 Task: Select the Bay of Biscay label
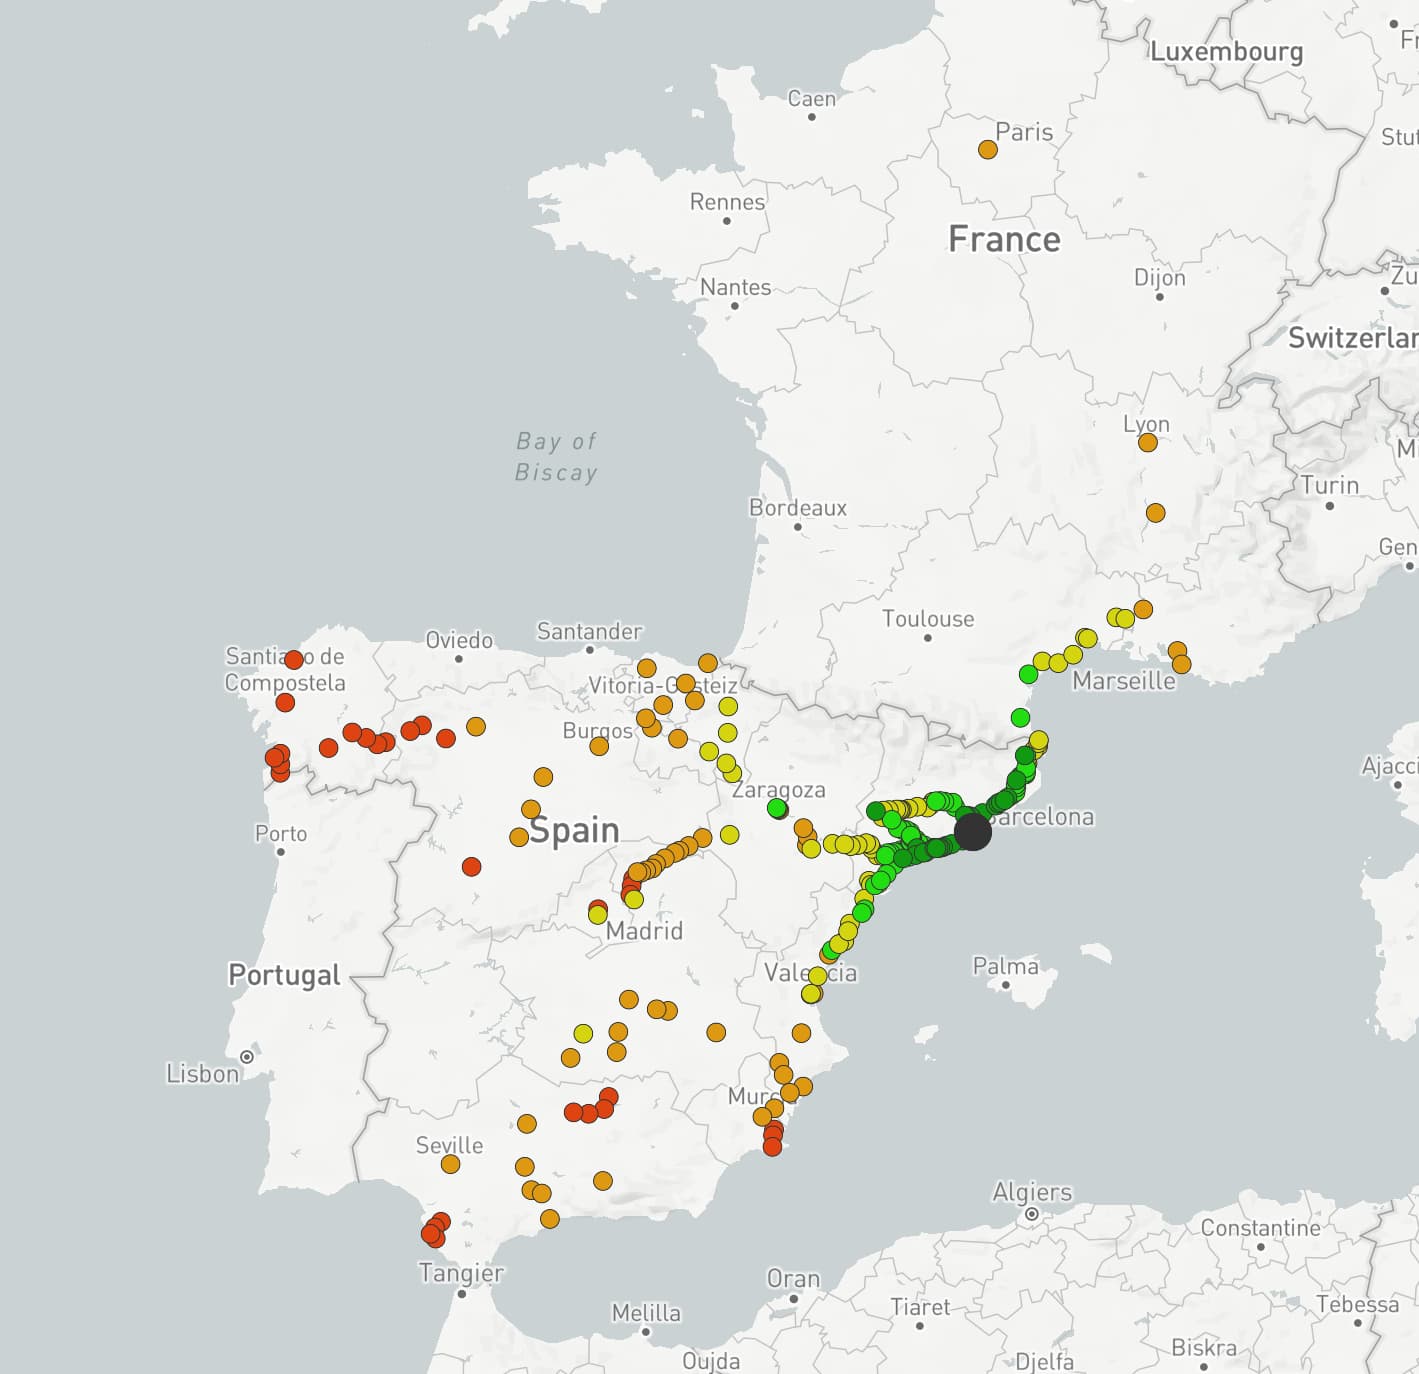(556, 456)
